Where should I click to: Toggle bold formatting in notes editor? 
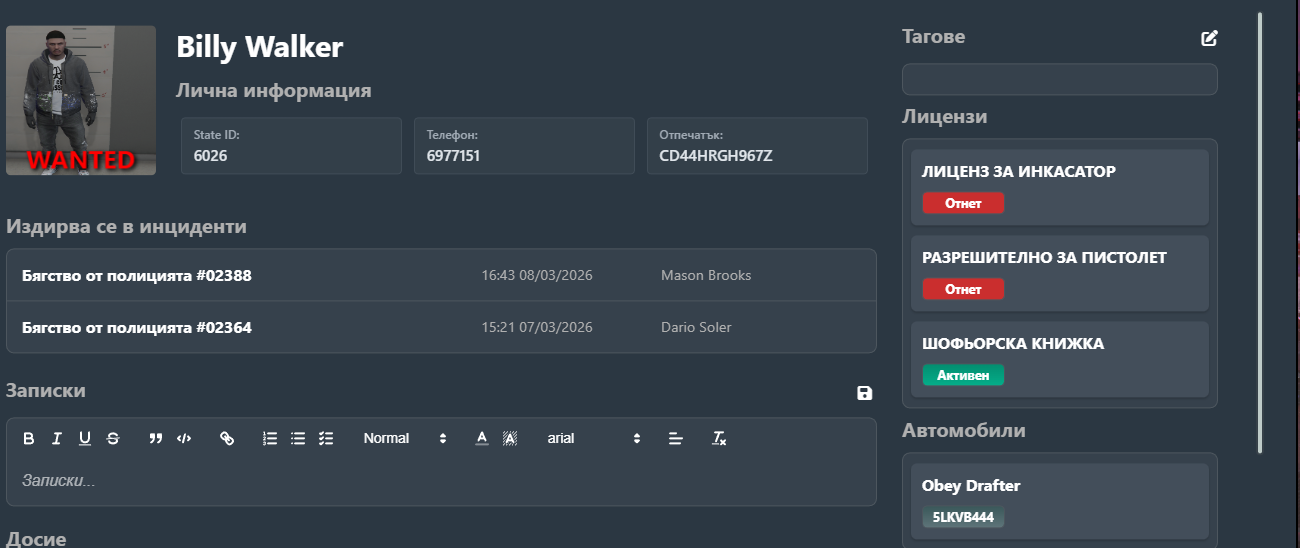pyautogui.click(x=29, y=438)
